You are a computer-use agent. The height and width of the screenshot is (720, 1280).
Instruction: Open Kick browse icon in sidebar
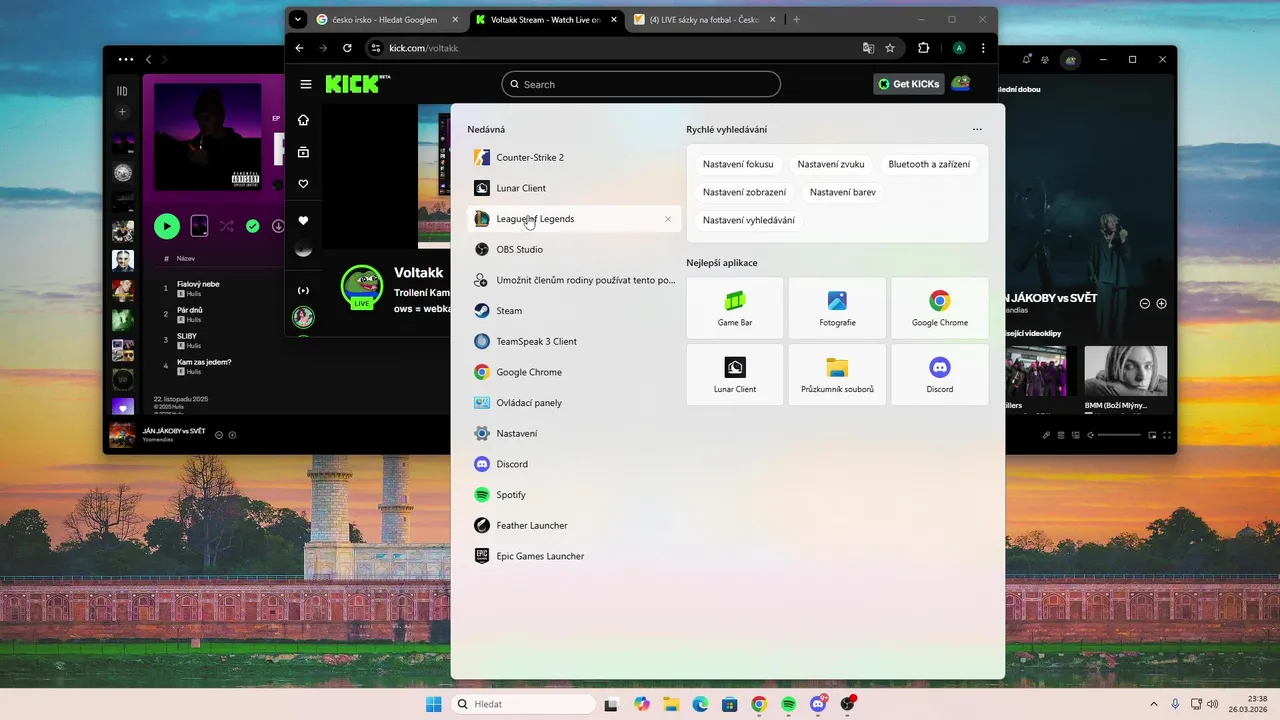click(x=304, y=152)
